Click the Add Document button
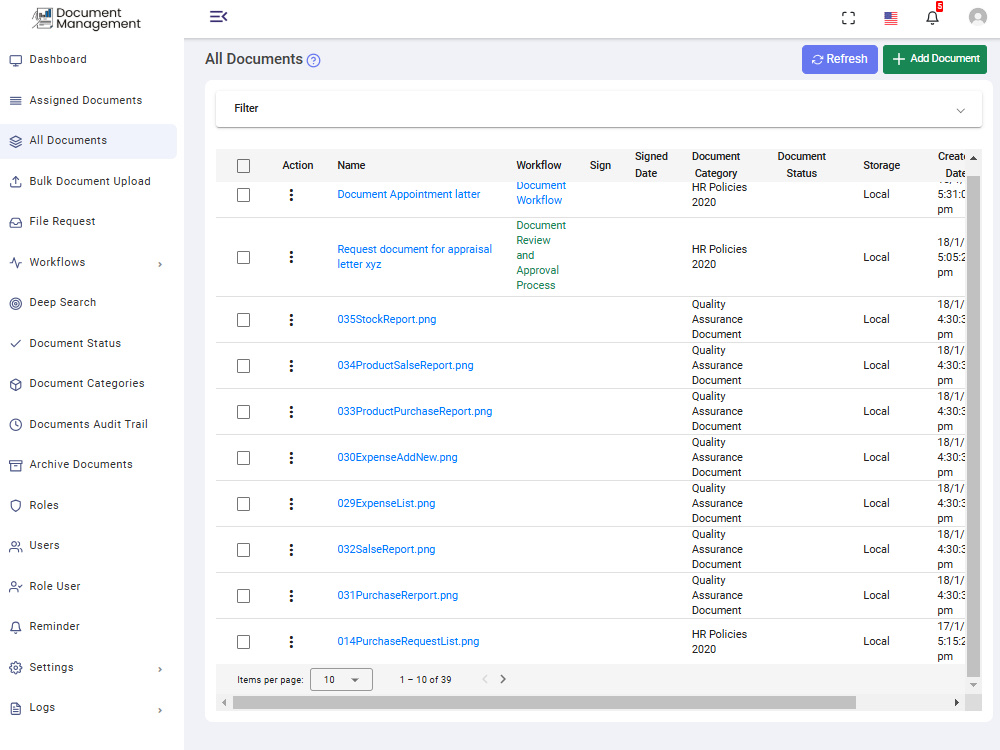The height and width of the screenshot is (750, 1000). click(x=934, y=59)
